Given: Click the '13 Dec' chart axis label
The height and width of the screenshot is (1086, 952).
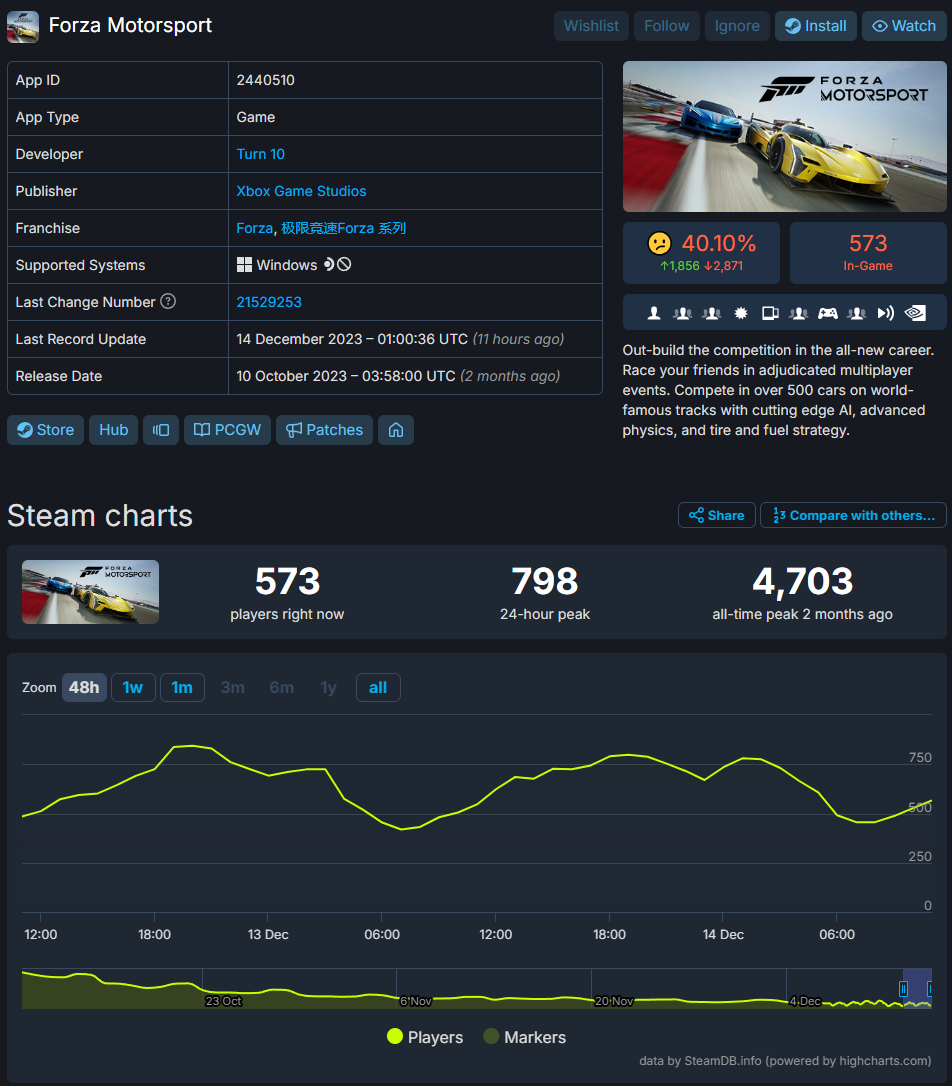Looking at the screenshot, I should click(x=268, y=934).
